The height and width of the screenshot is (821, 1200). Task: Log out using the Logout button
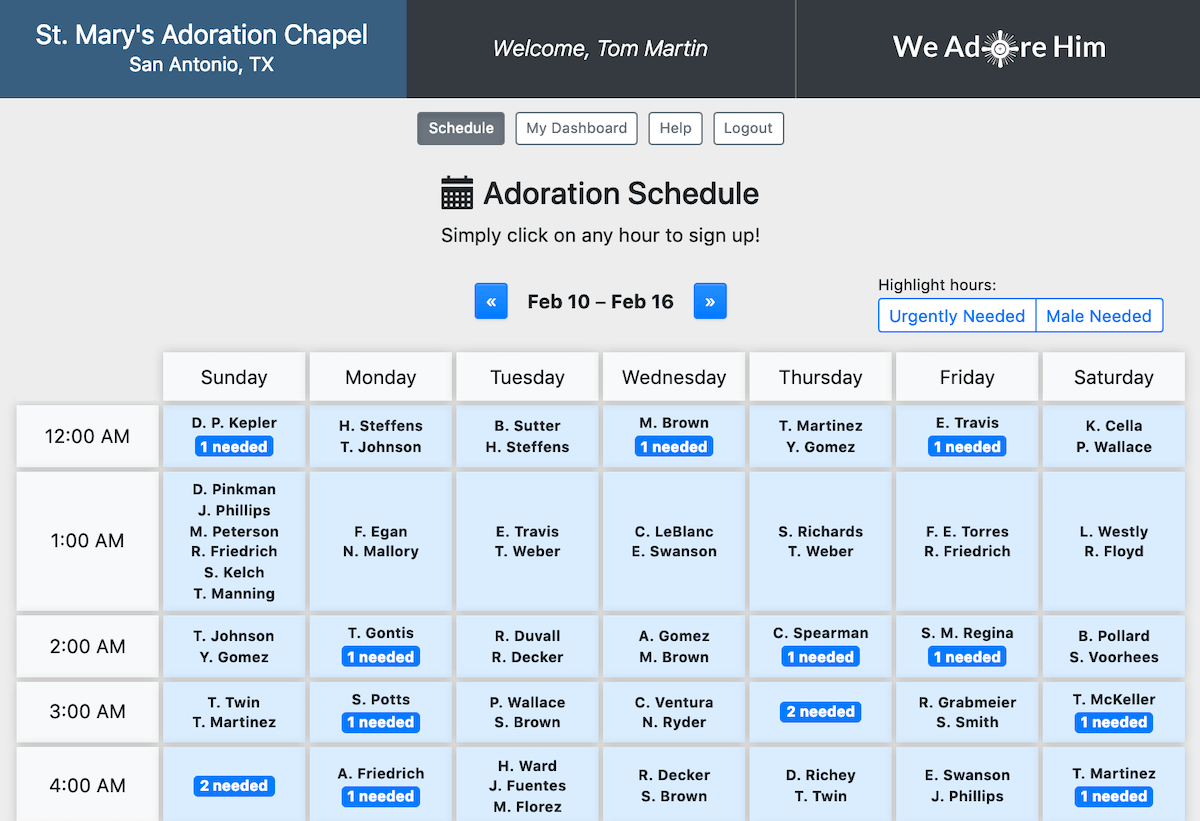[748, 128]
